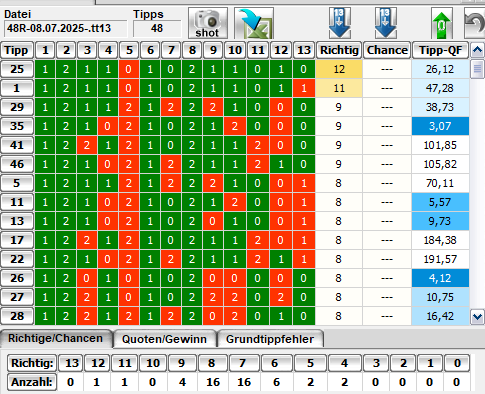Open the Quoten/Gewinn tab

click(x=164, y=339)
